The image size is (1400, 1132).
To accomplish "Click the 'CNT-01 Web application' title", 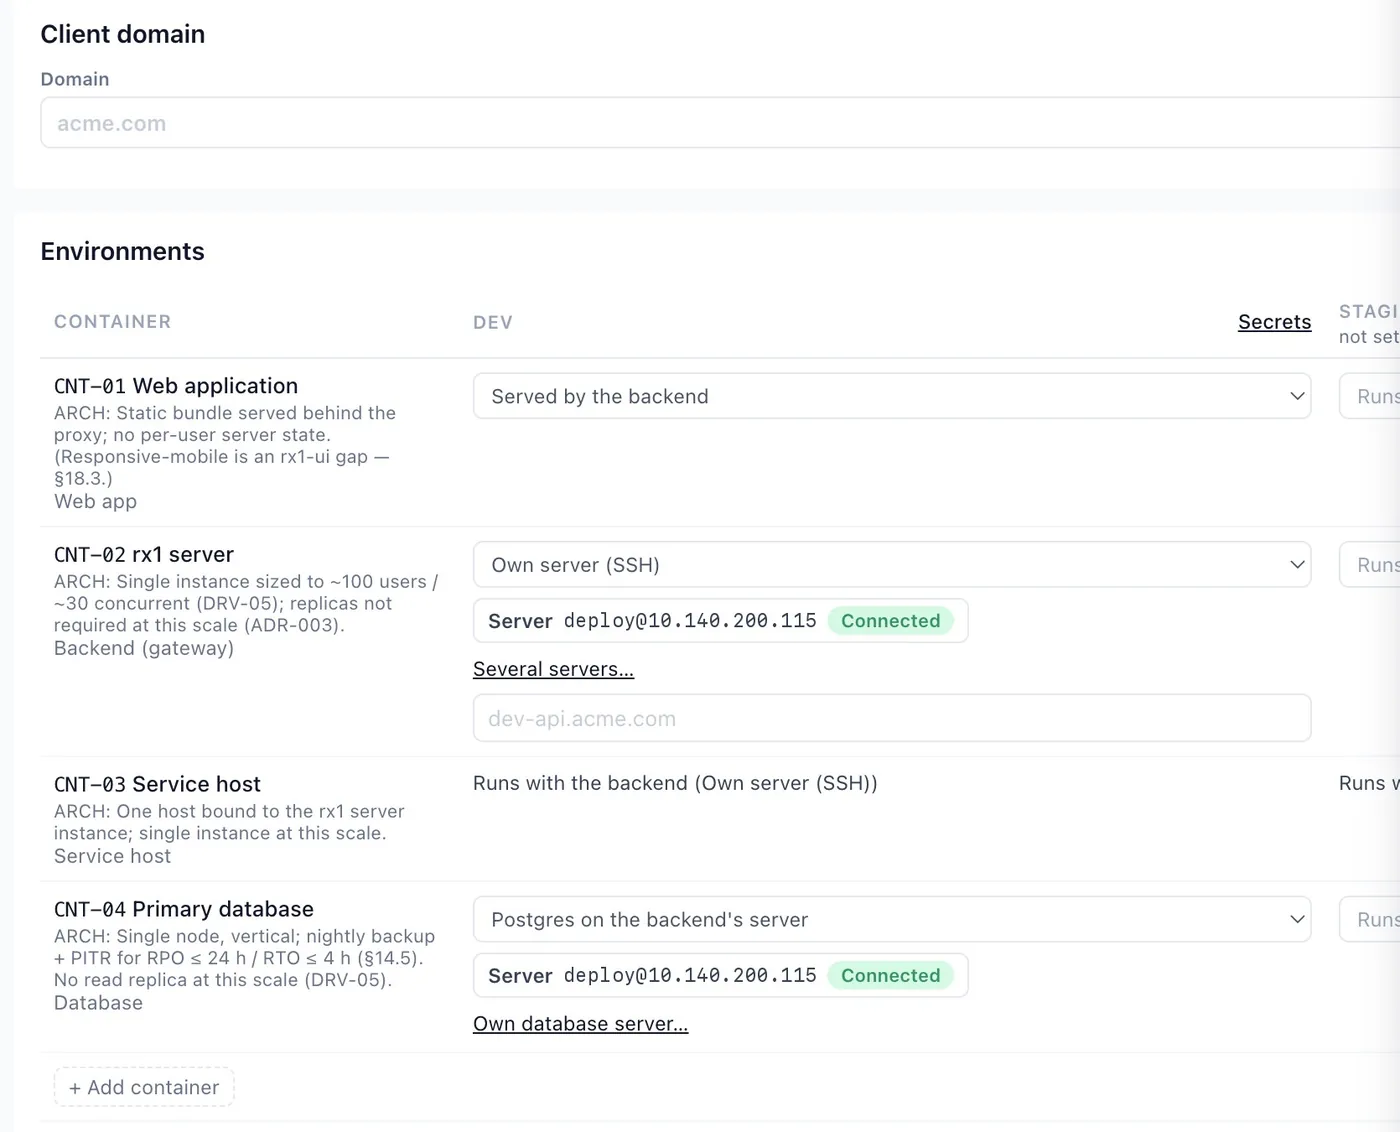I will (176, 386).
